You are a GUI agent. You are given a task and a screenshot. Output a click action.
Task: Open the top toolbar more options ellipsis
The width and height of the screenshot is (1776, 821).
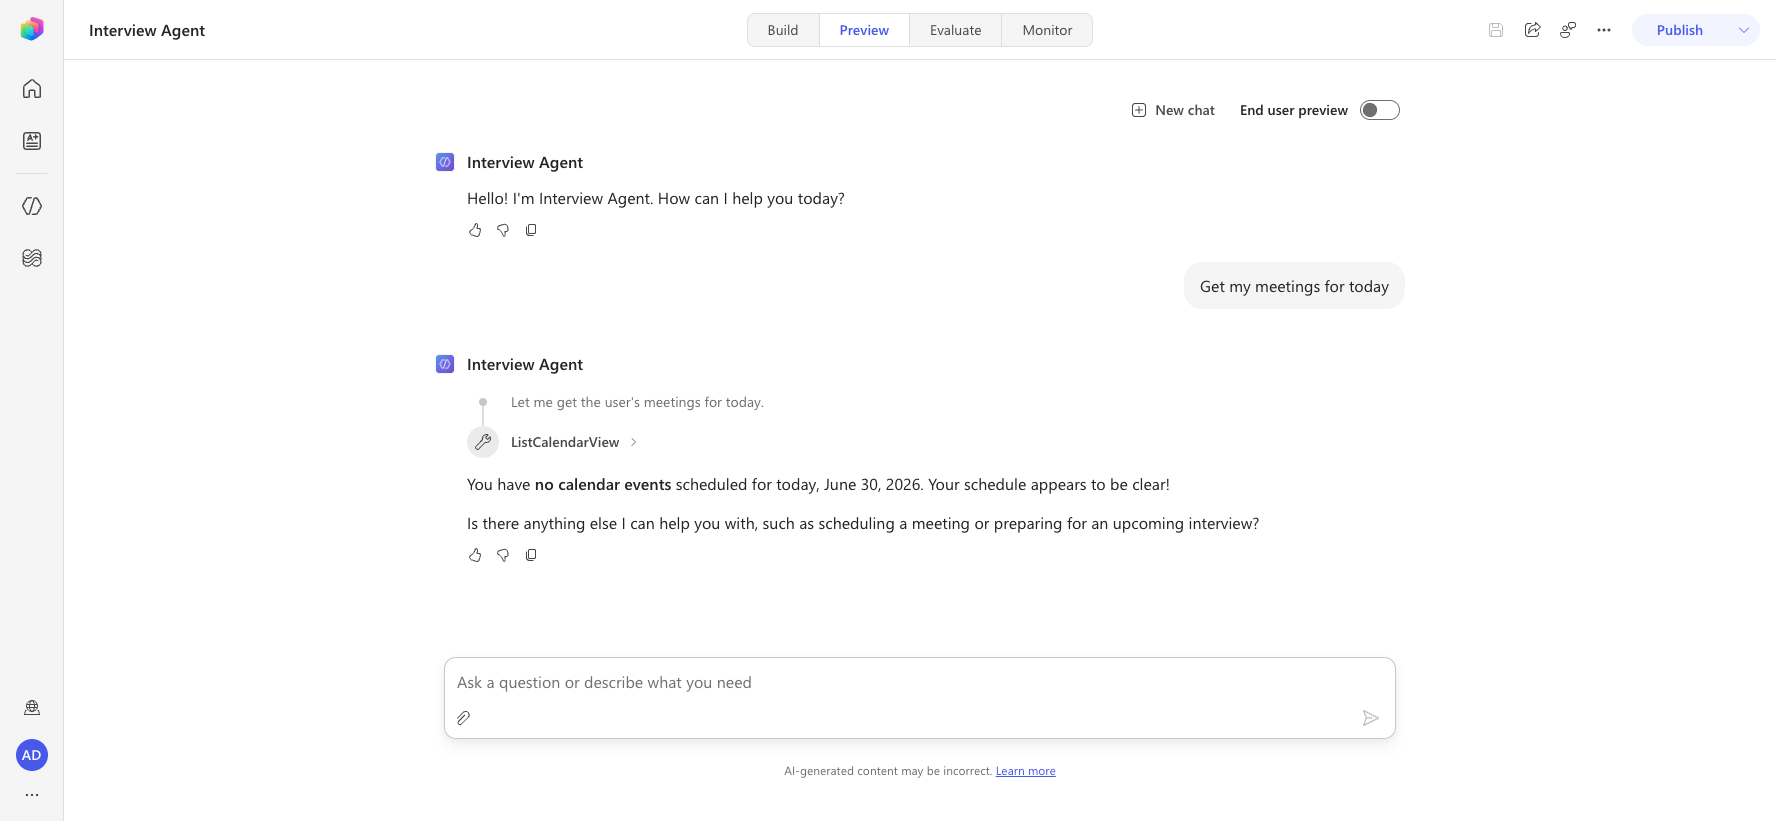pos(1604,30)
